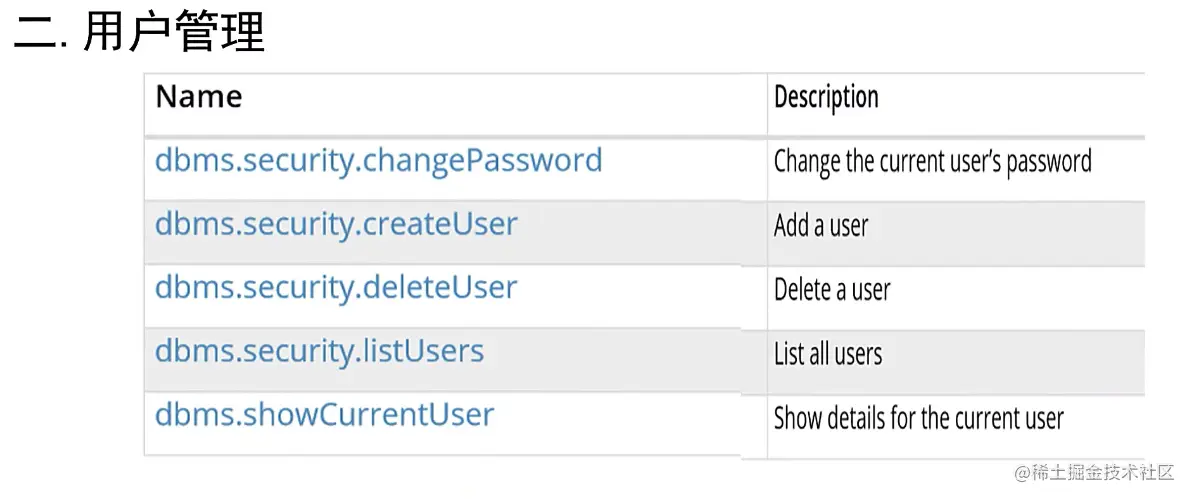1191x499 pixels.
Task: Click the 'List all users' description
Action: point(828,354)
